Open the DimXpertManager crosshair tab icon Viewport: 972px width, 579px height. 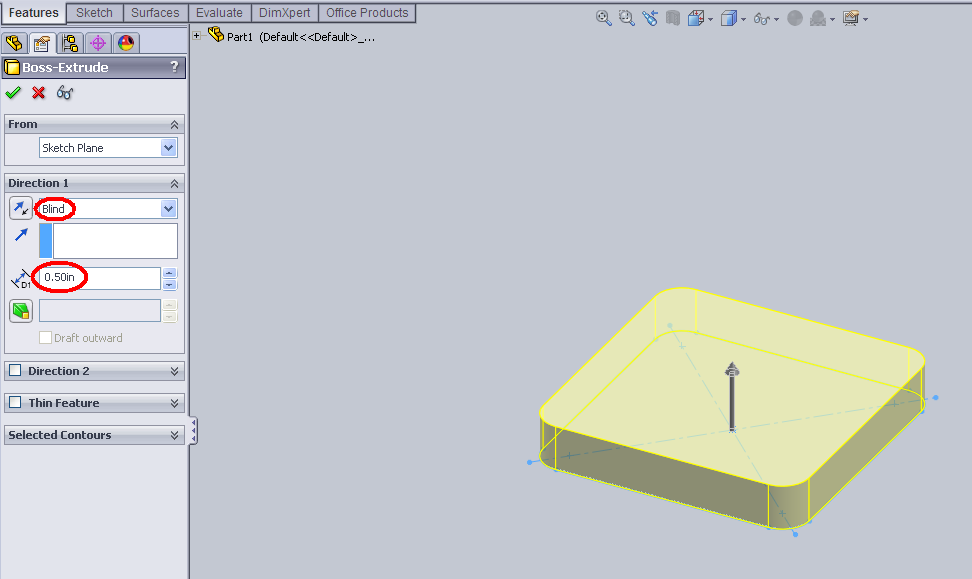[98, 43]
